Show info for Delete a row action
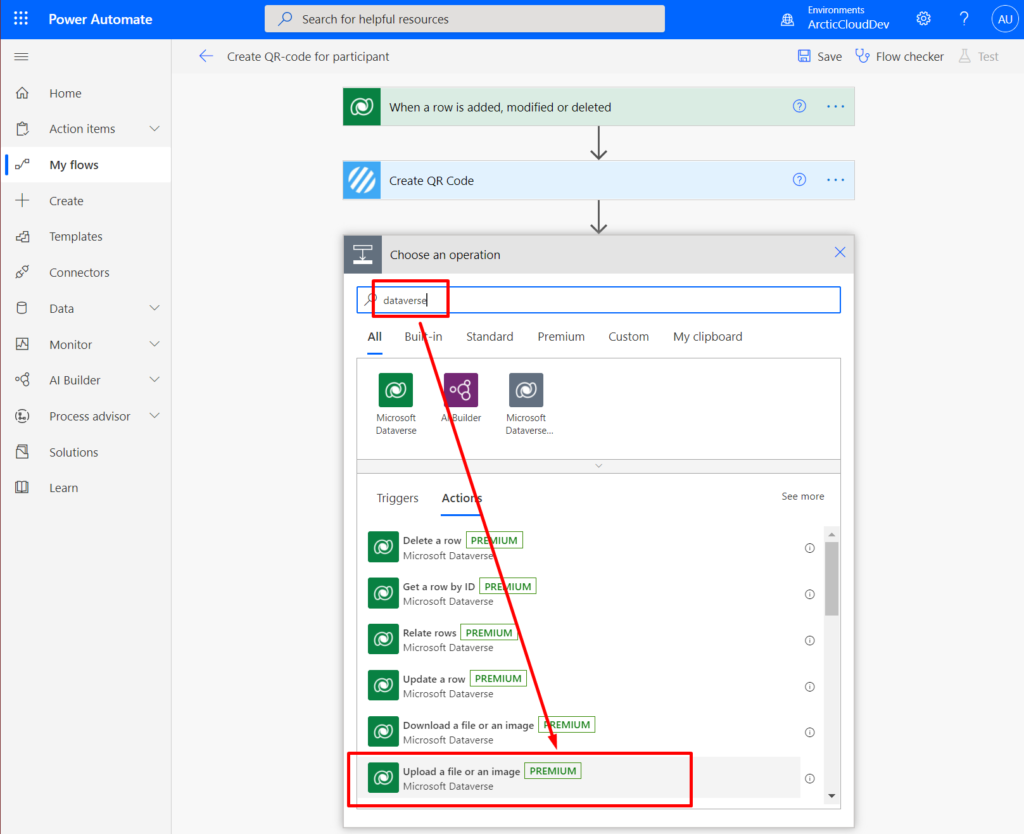This screenshot has width=1024, height=834. click(x=810, y=548)
